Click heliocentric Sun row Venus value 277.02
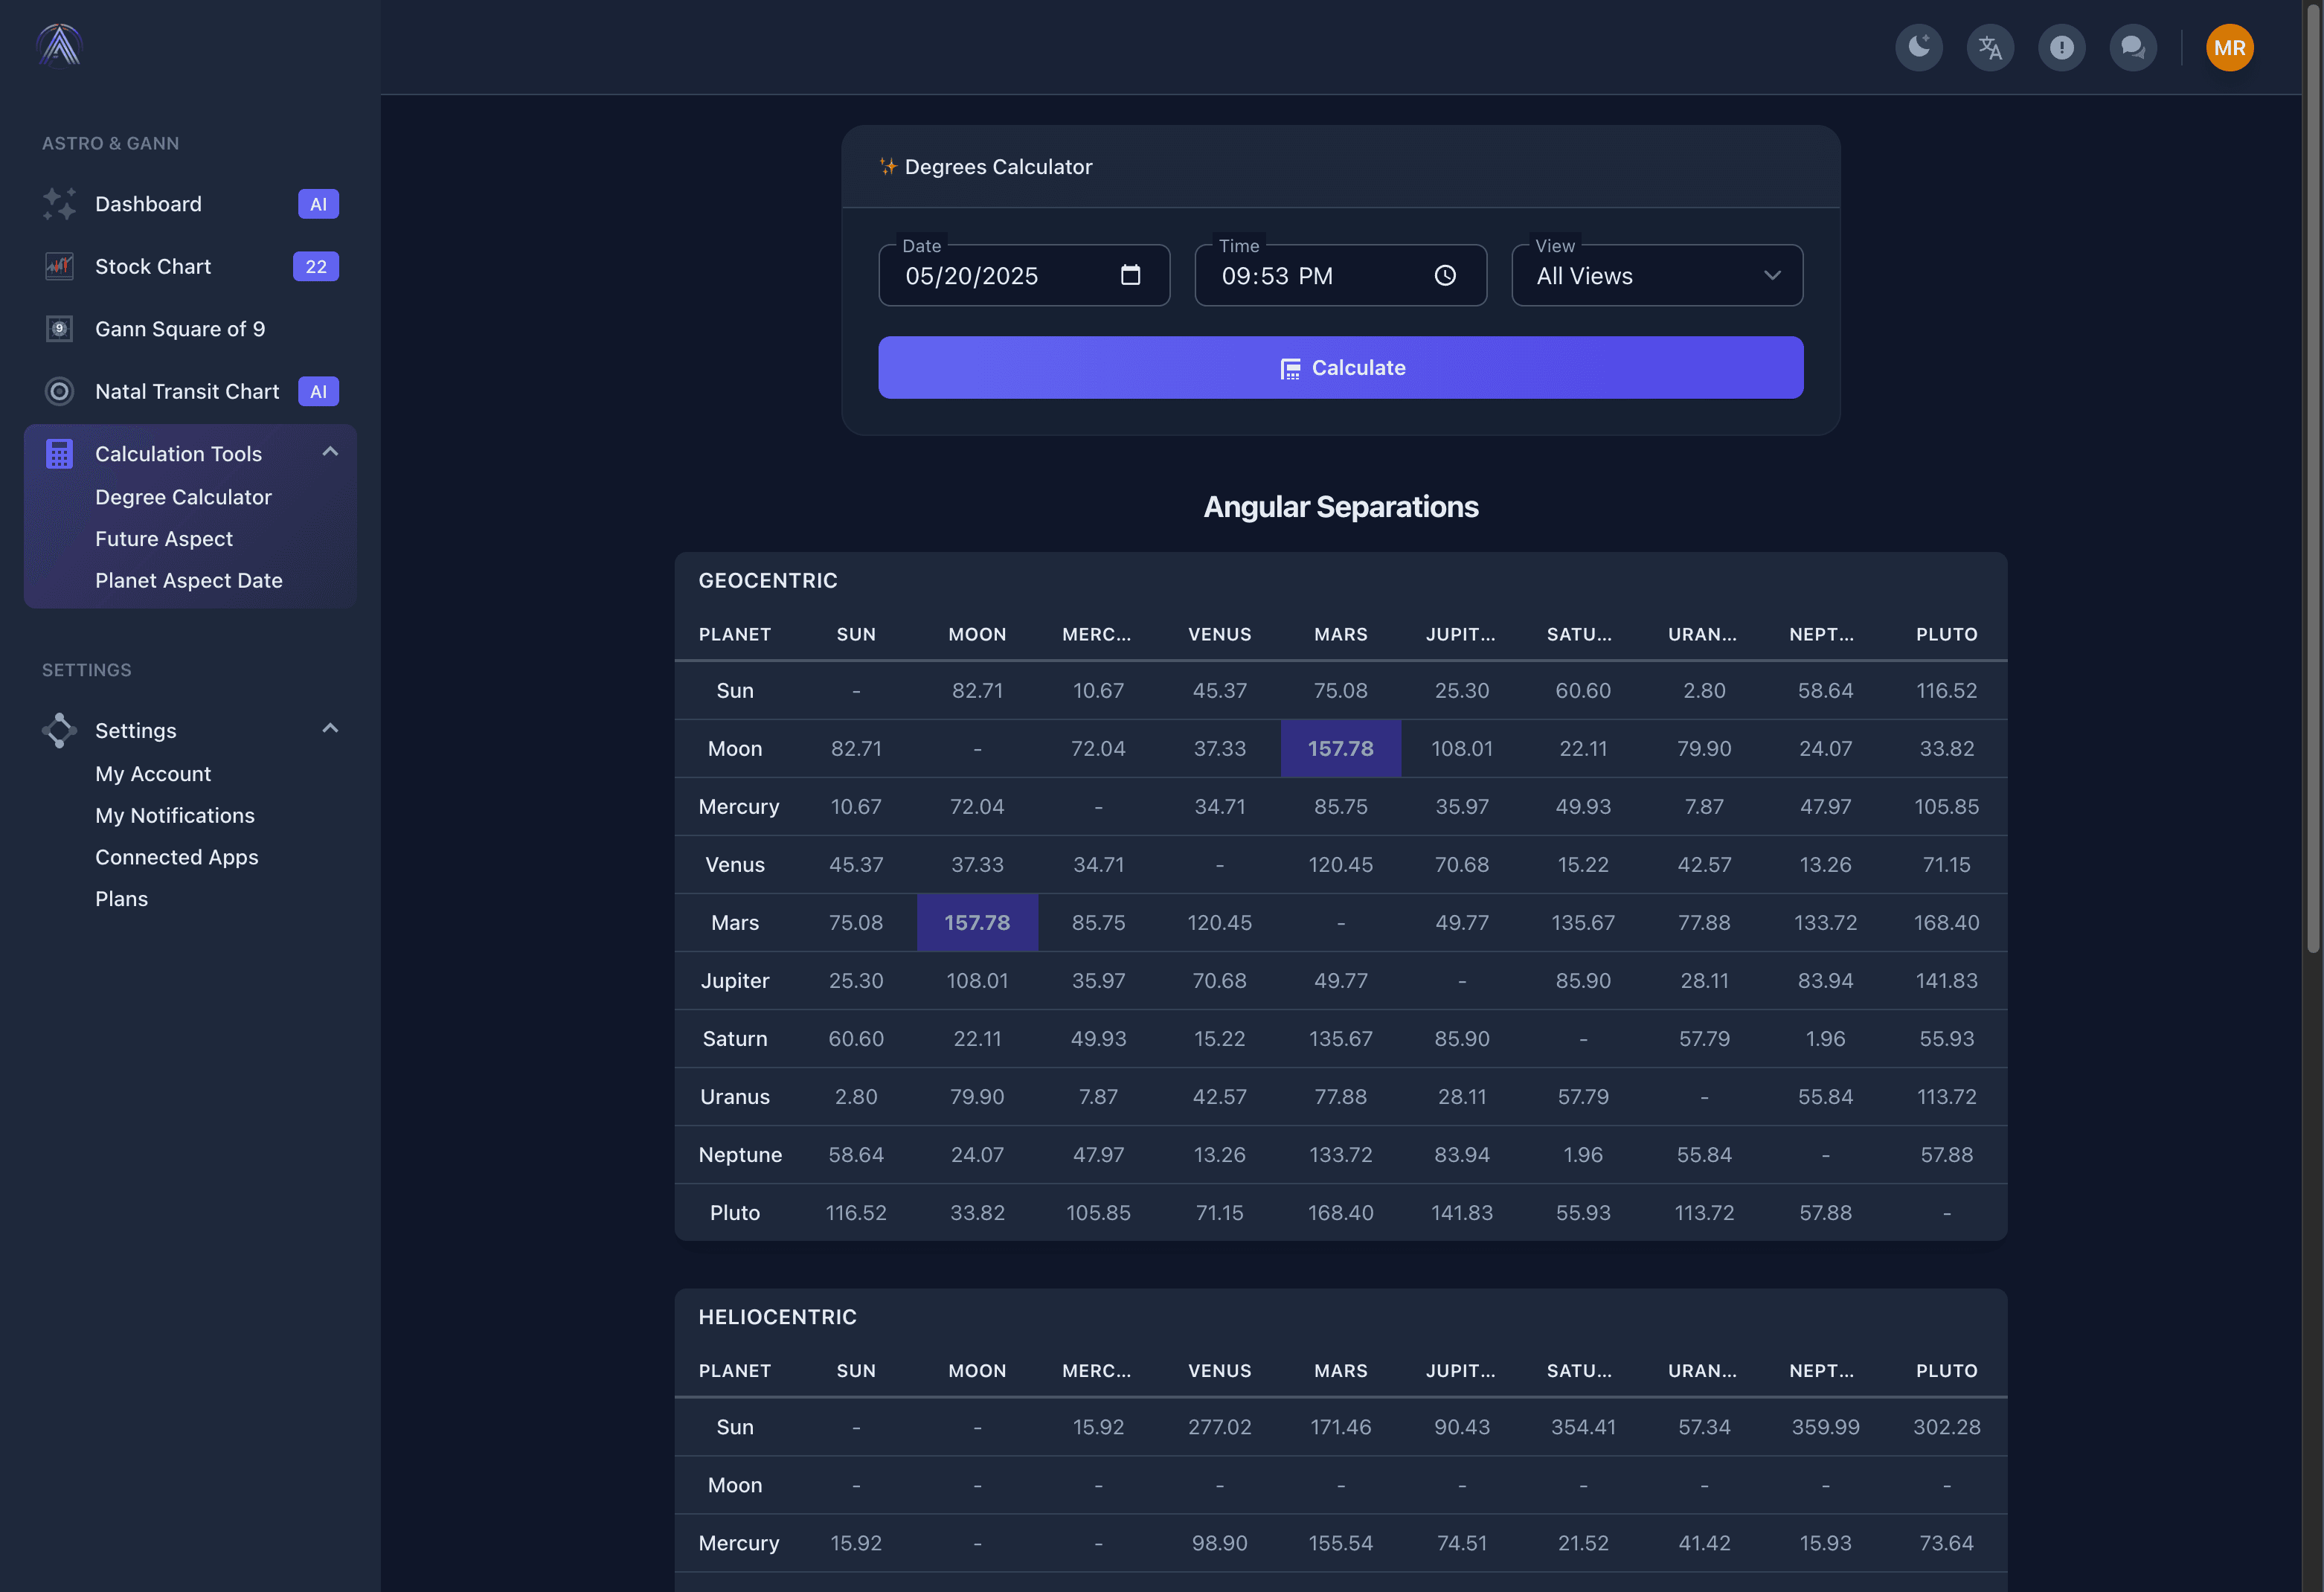 (x=1219, y=1427)
